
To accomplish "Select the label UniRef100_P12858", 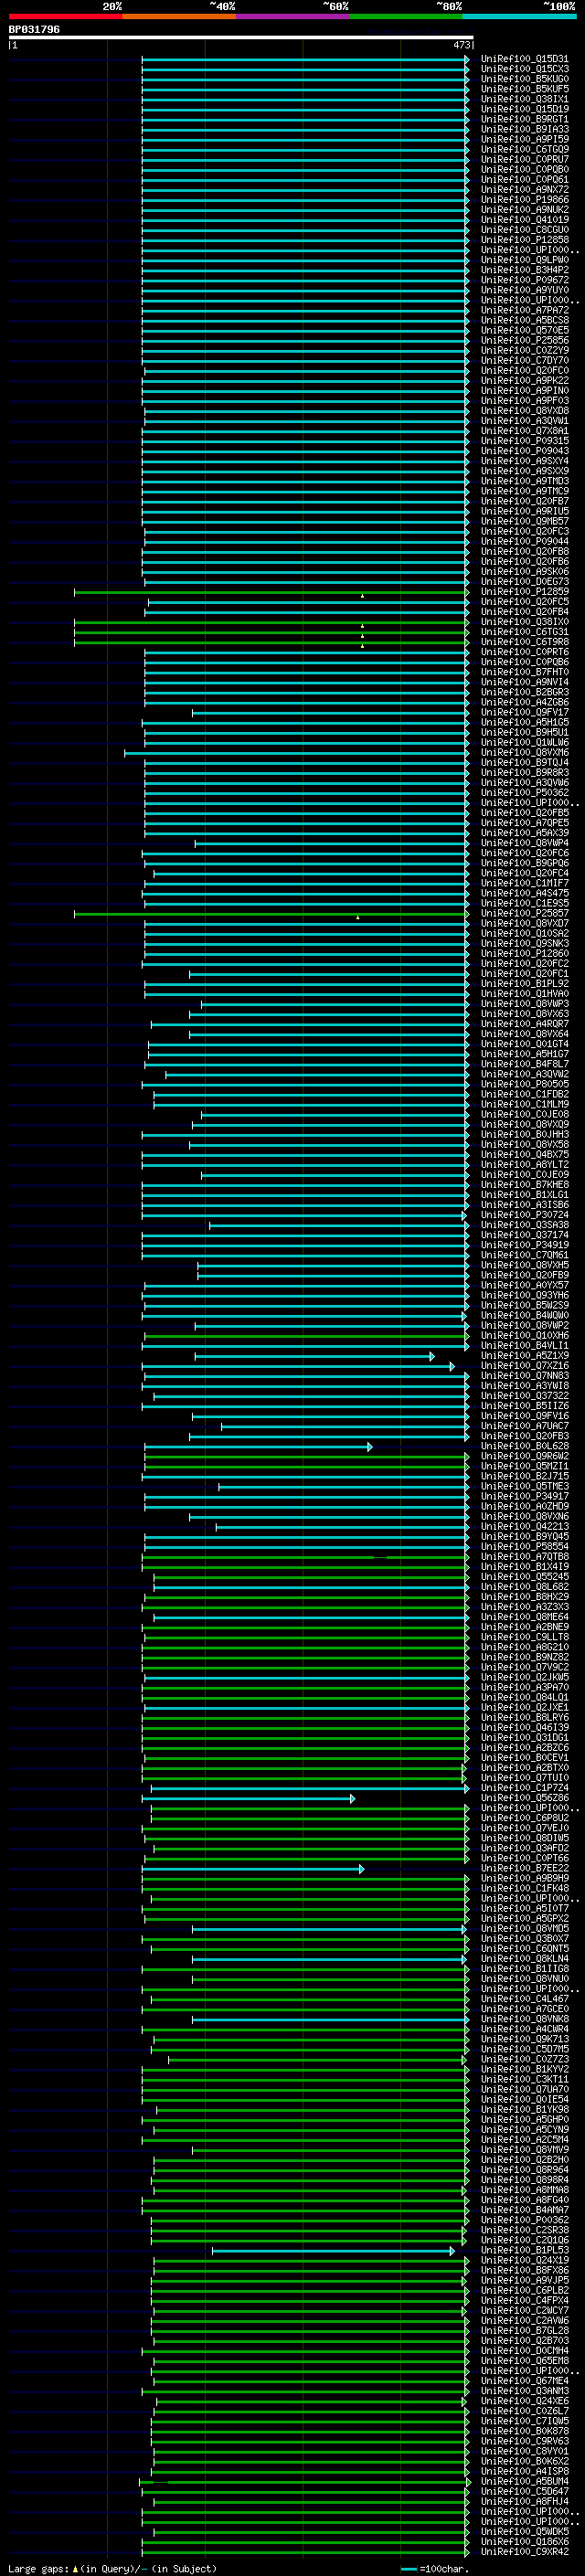I will pos(524,240).
